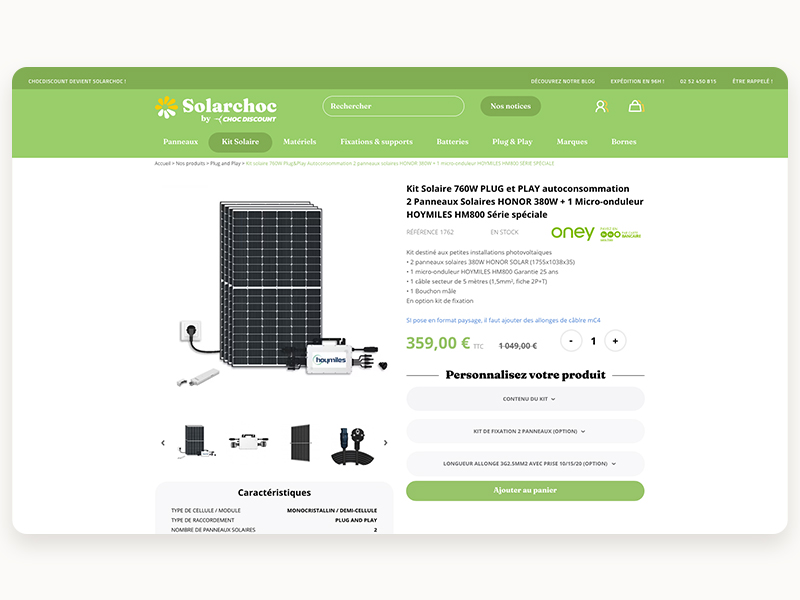Click the Oney payment logo

click(x=596, y=233)
